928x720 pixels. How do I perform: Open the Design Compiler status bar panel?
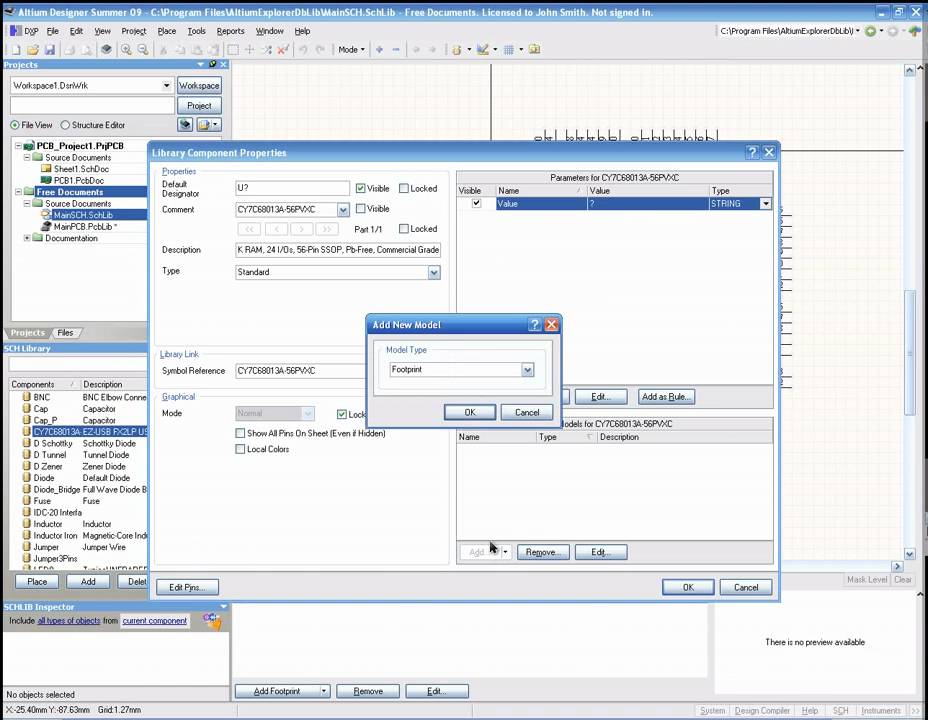pos(762,711)
